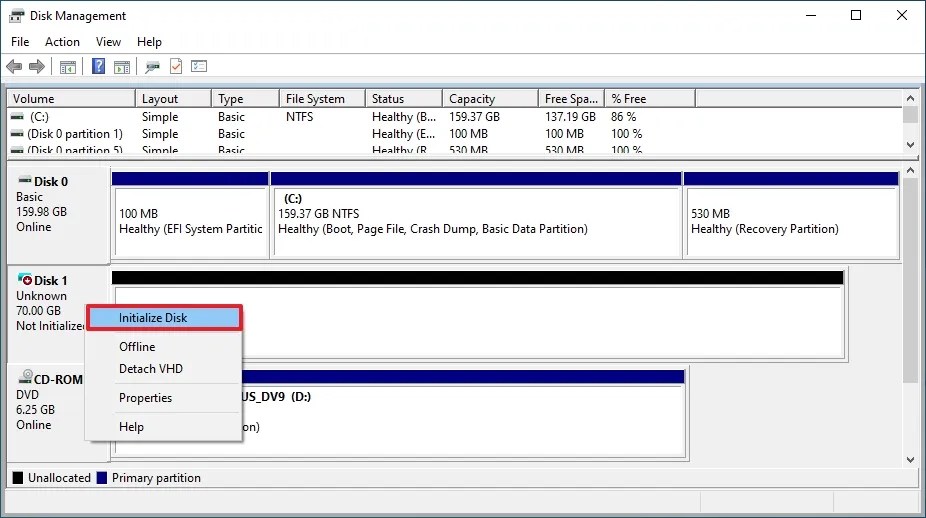Select the Disk 0 label panel
Image resolution: width=926 pixels, height=518 pixels.
58,215
